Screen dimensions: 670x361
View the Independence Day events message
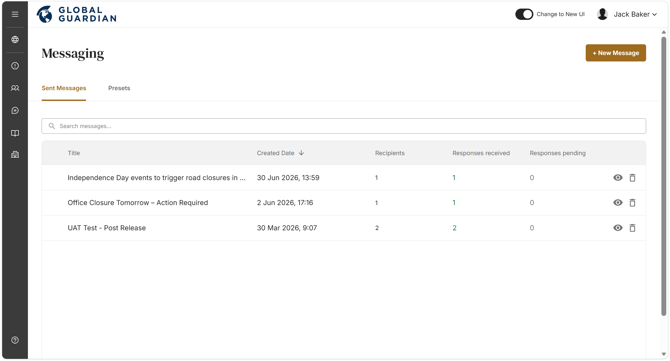[x=618, y=178]
